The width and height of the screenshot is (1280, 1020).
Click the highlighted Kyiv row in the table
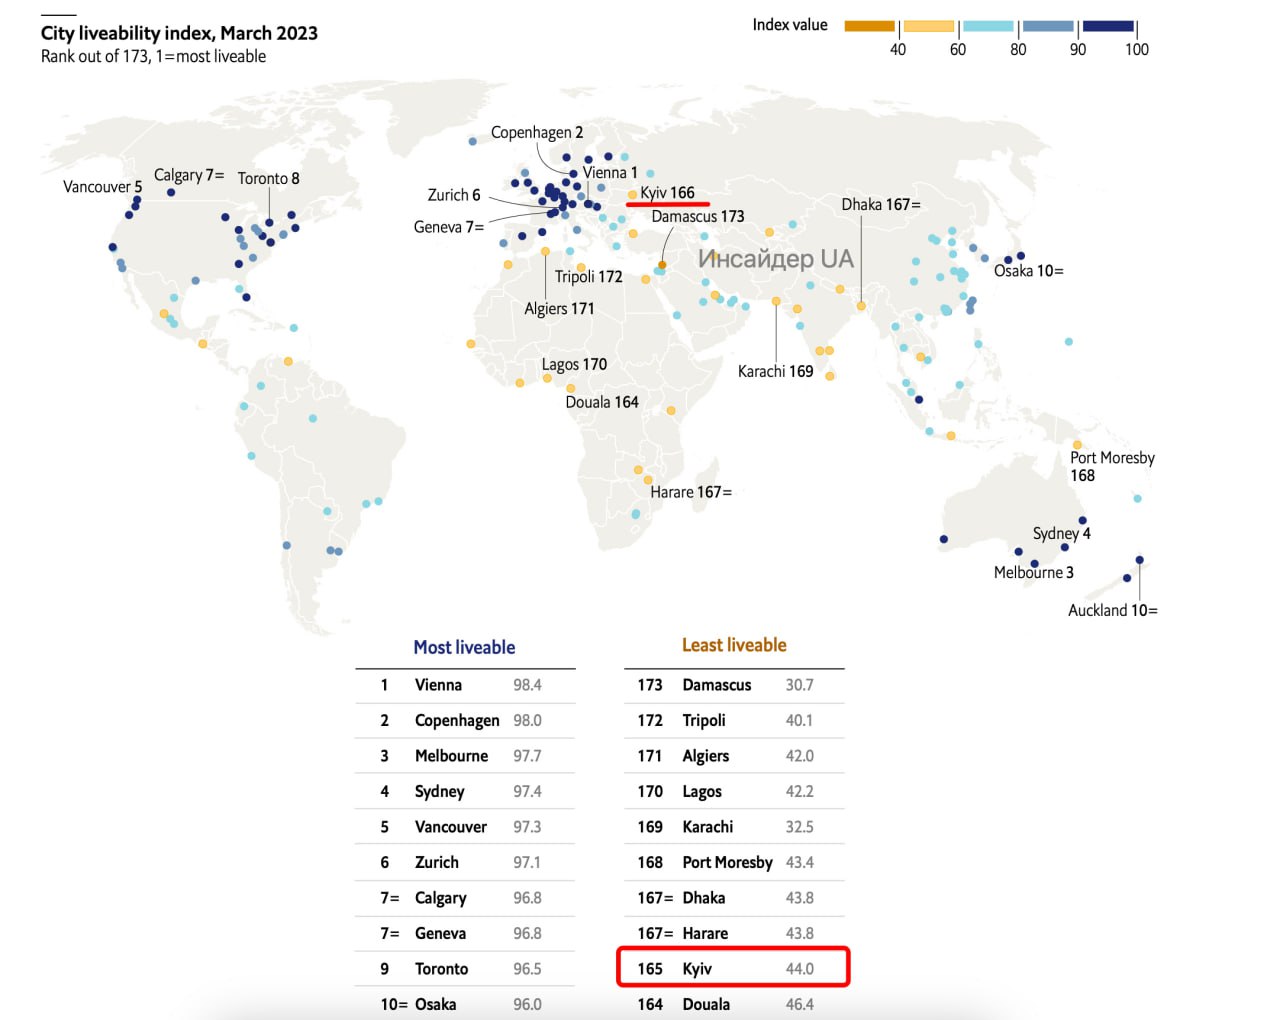click(733, 968)
